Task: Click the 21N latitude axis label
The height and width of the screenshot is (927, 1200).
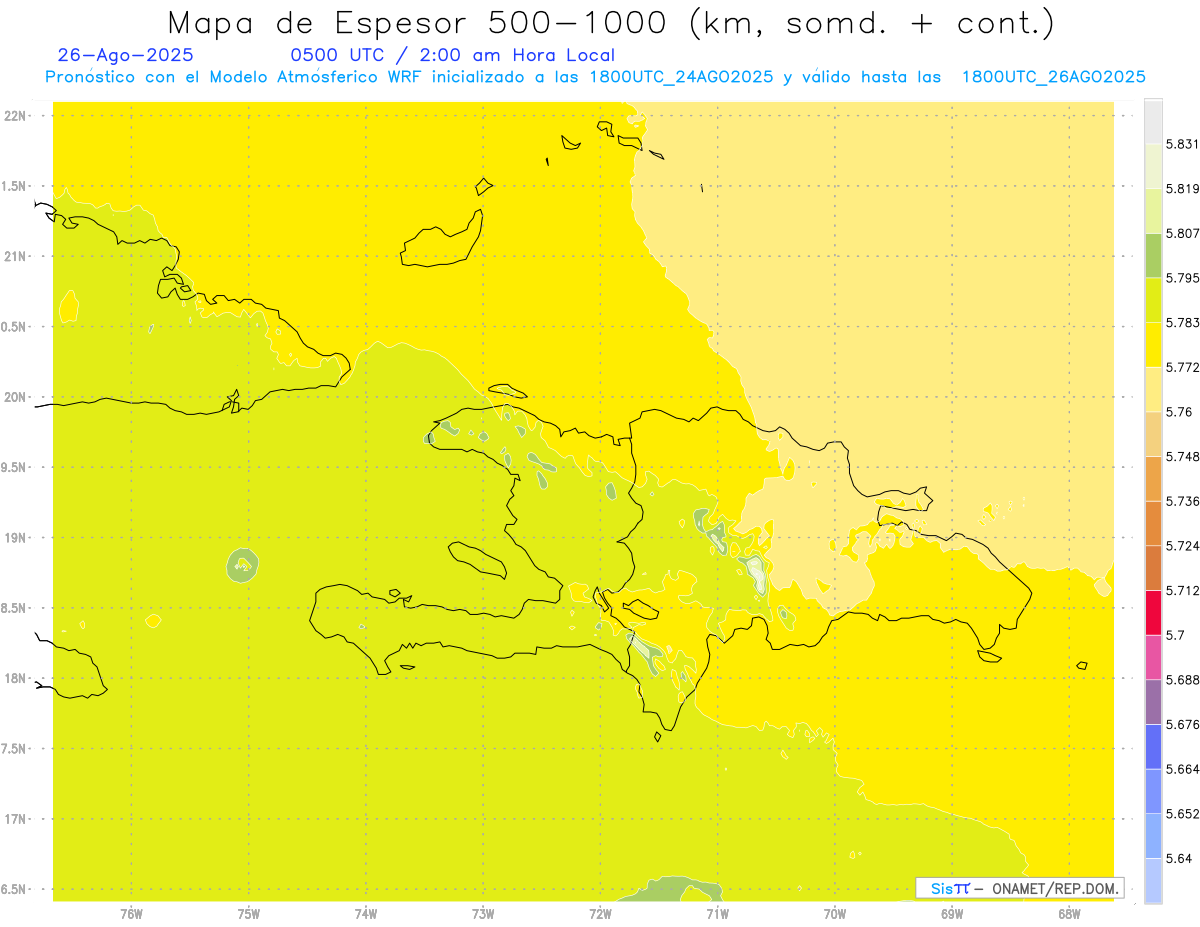Action: pyautogui.click(x=15, y=256)
